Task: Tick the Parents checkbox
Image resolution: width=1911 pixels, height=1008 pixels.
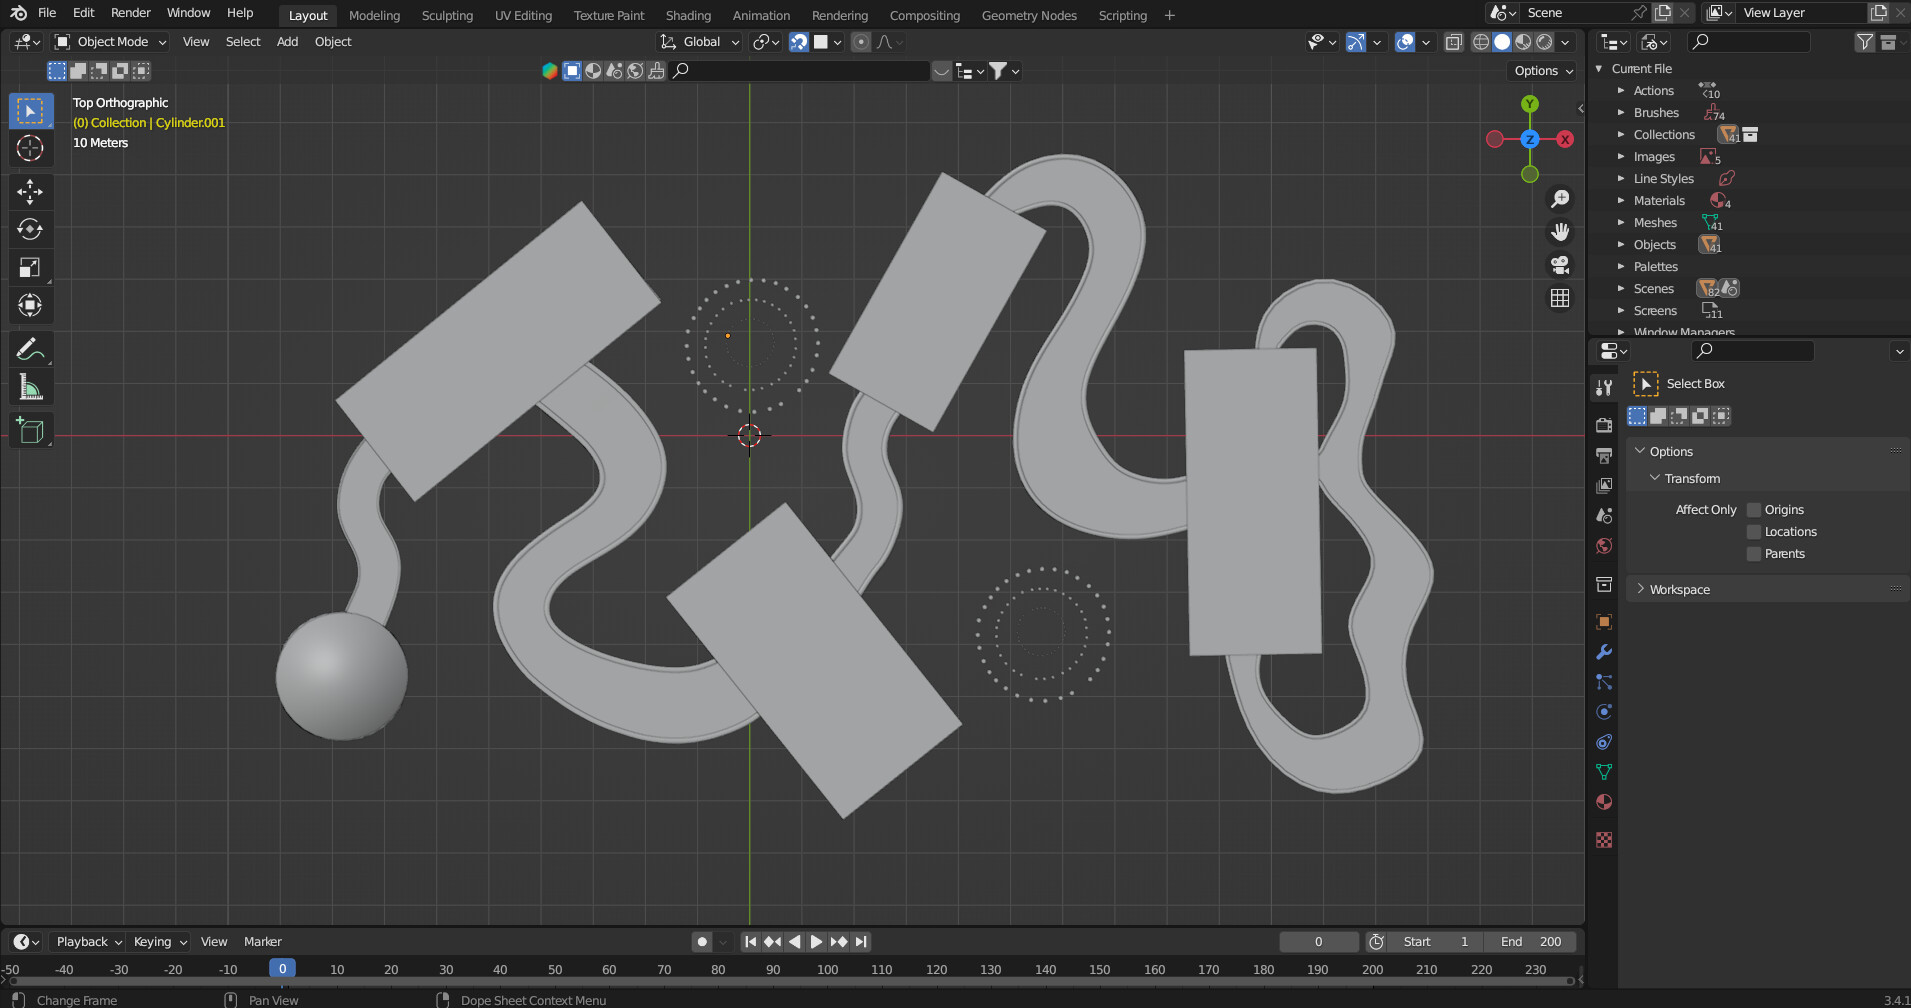Action: click(1753, 554)
